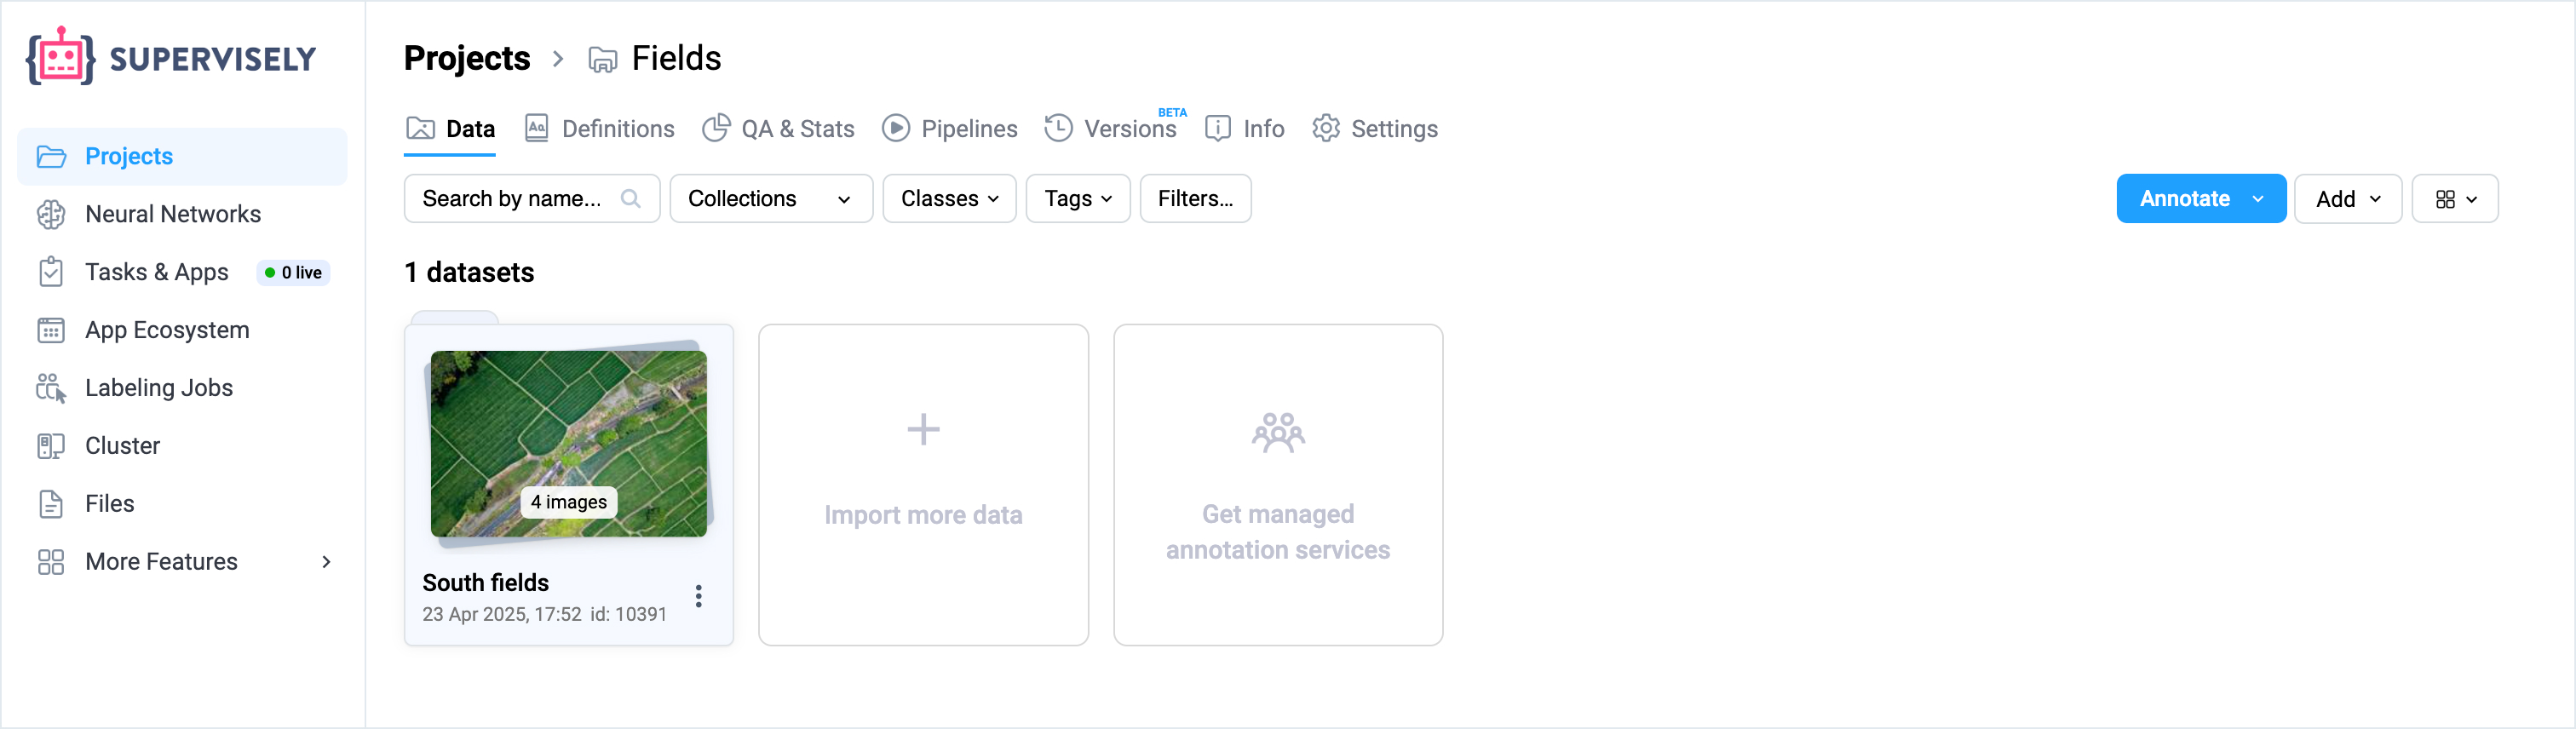Click the Filters... button
Viewport: 2576px width, 729px height.
point(1195,199)
